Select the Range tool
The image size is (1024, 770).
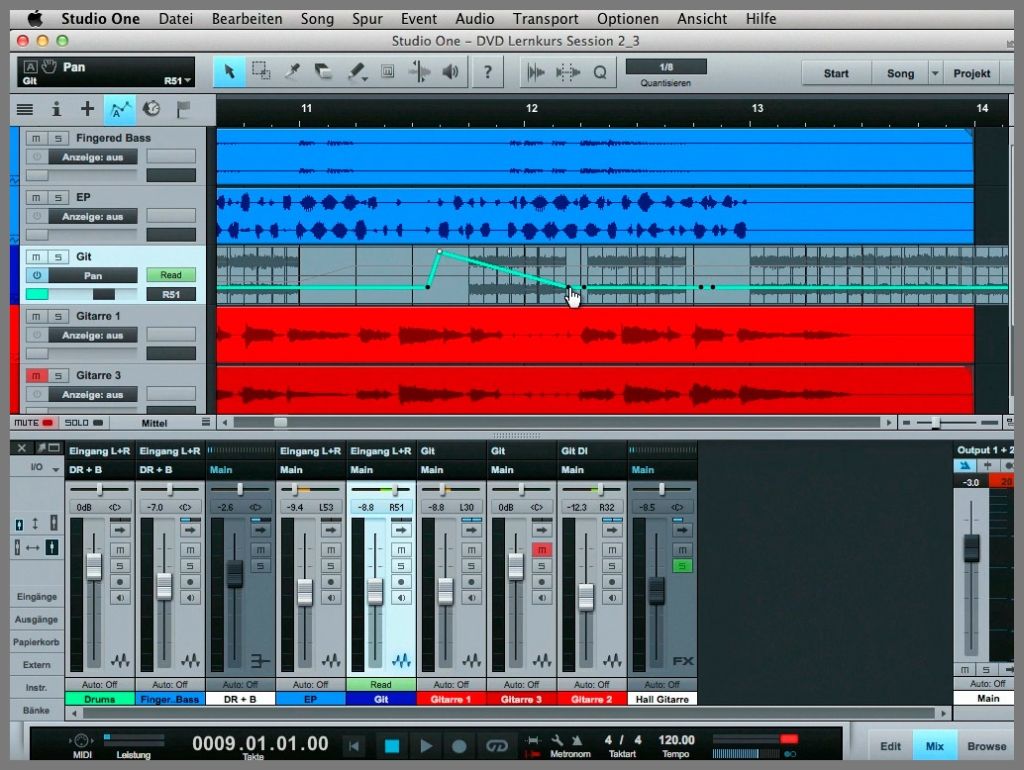pos(261,71)
